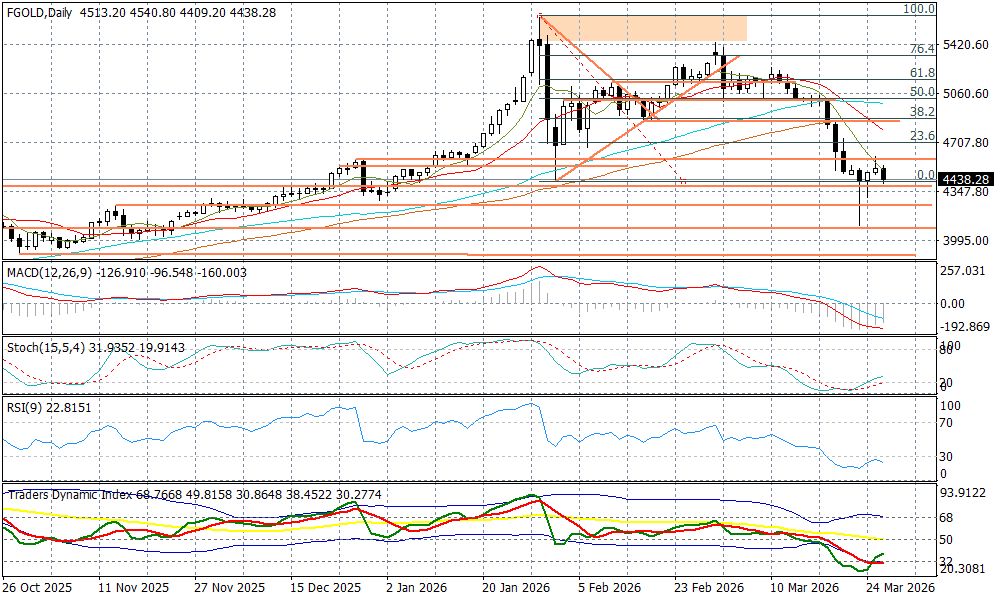The image size is (1000, 600).
Task: Click the MACD(12,26,9) indicator label
Action: tap(50, 271)
